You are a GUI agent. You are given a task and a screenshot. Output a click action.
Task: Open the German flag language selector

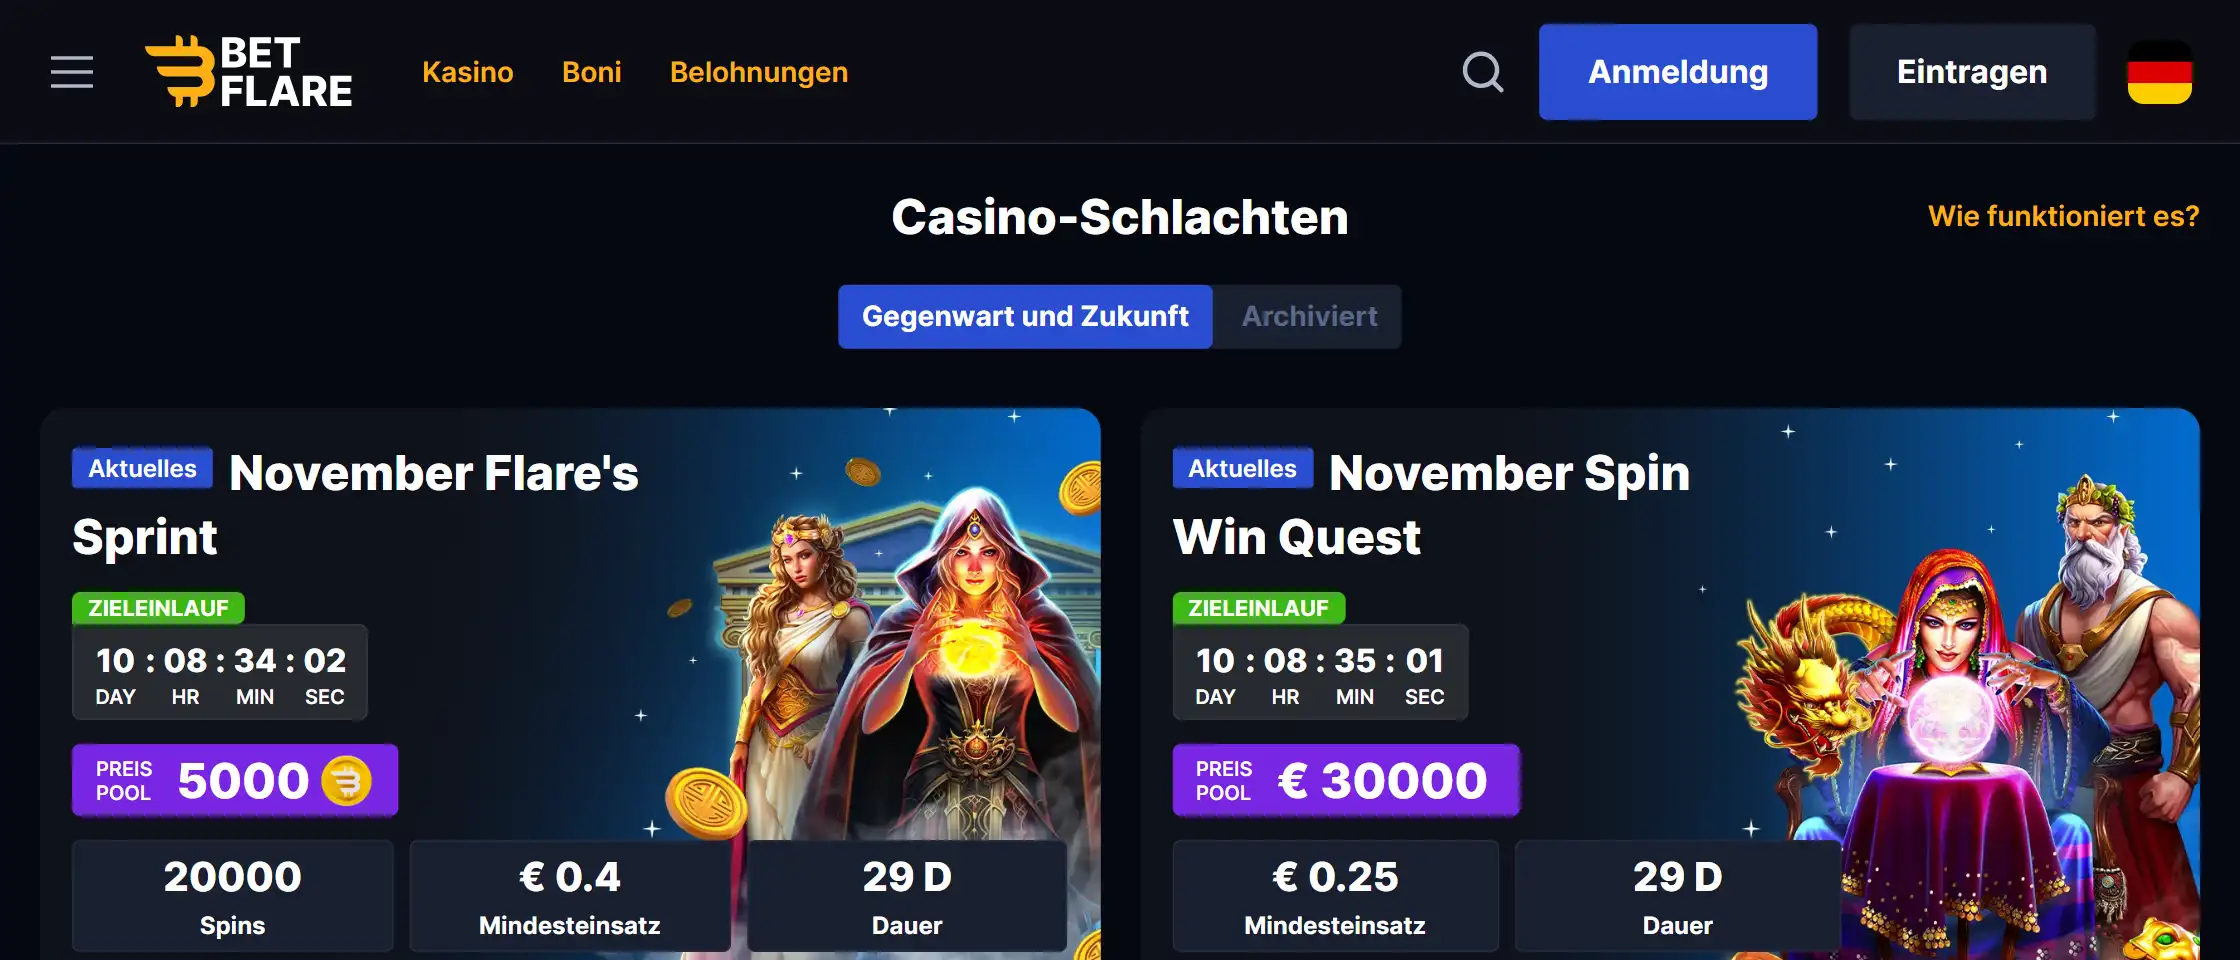coord(2160,72)
